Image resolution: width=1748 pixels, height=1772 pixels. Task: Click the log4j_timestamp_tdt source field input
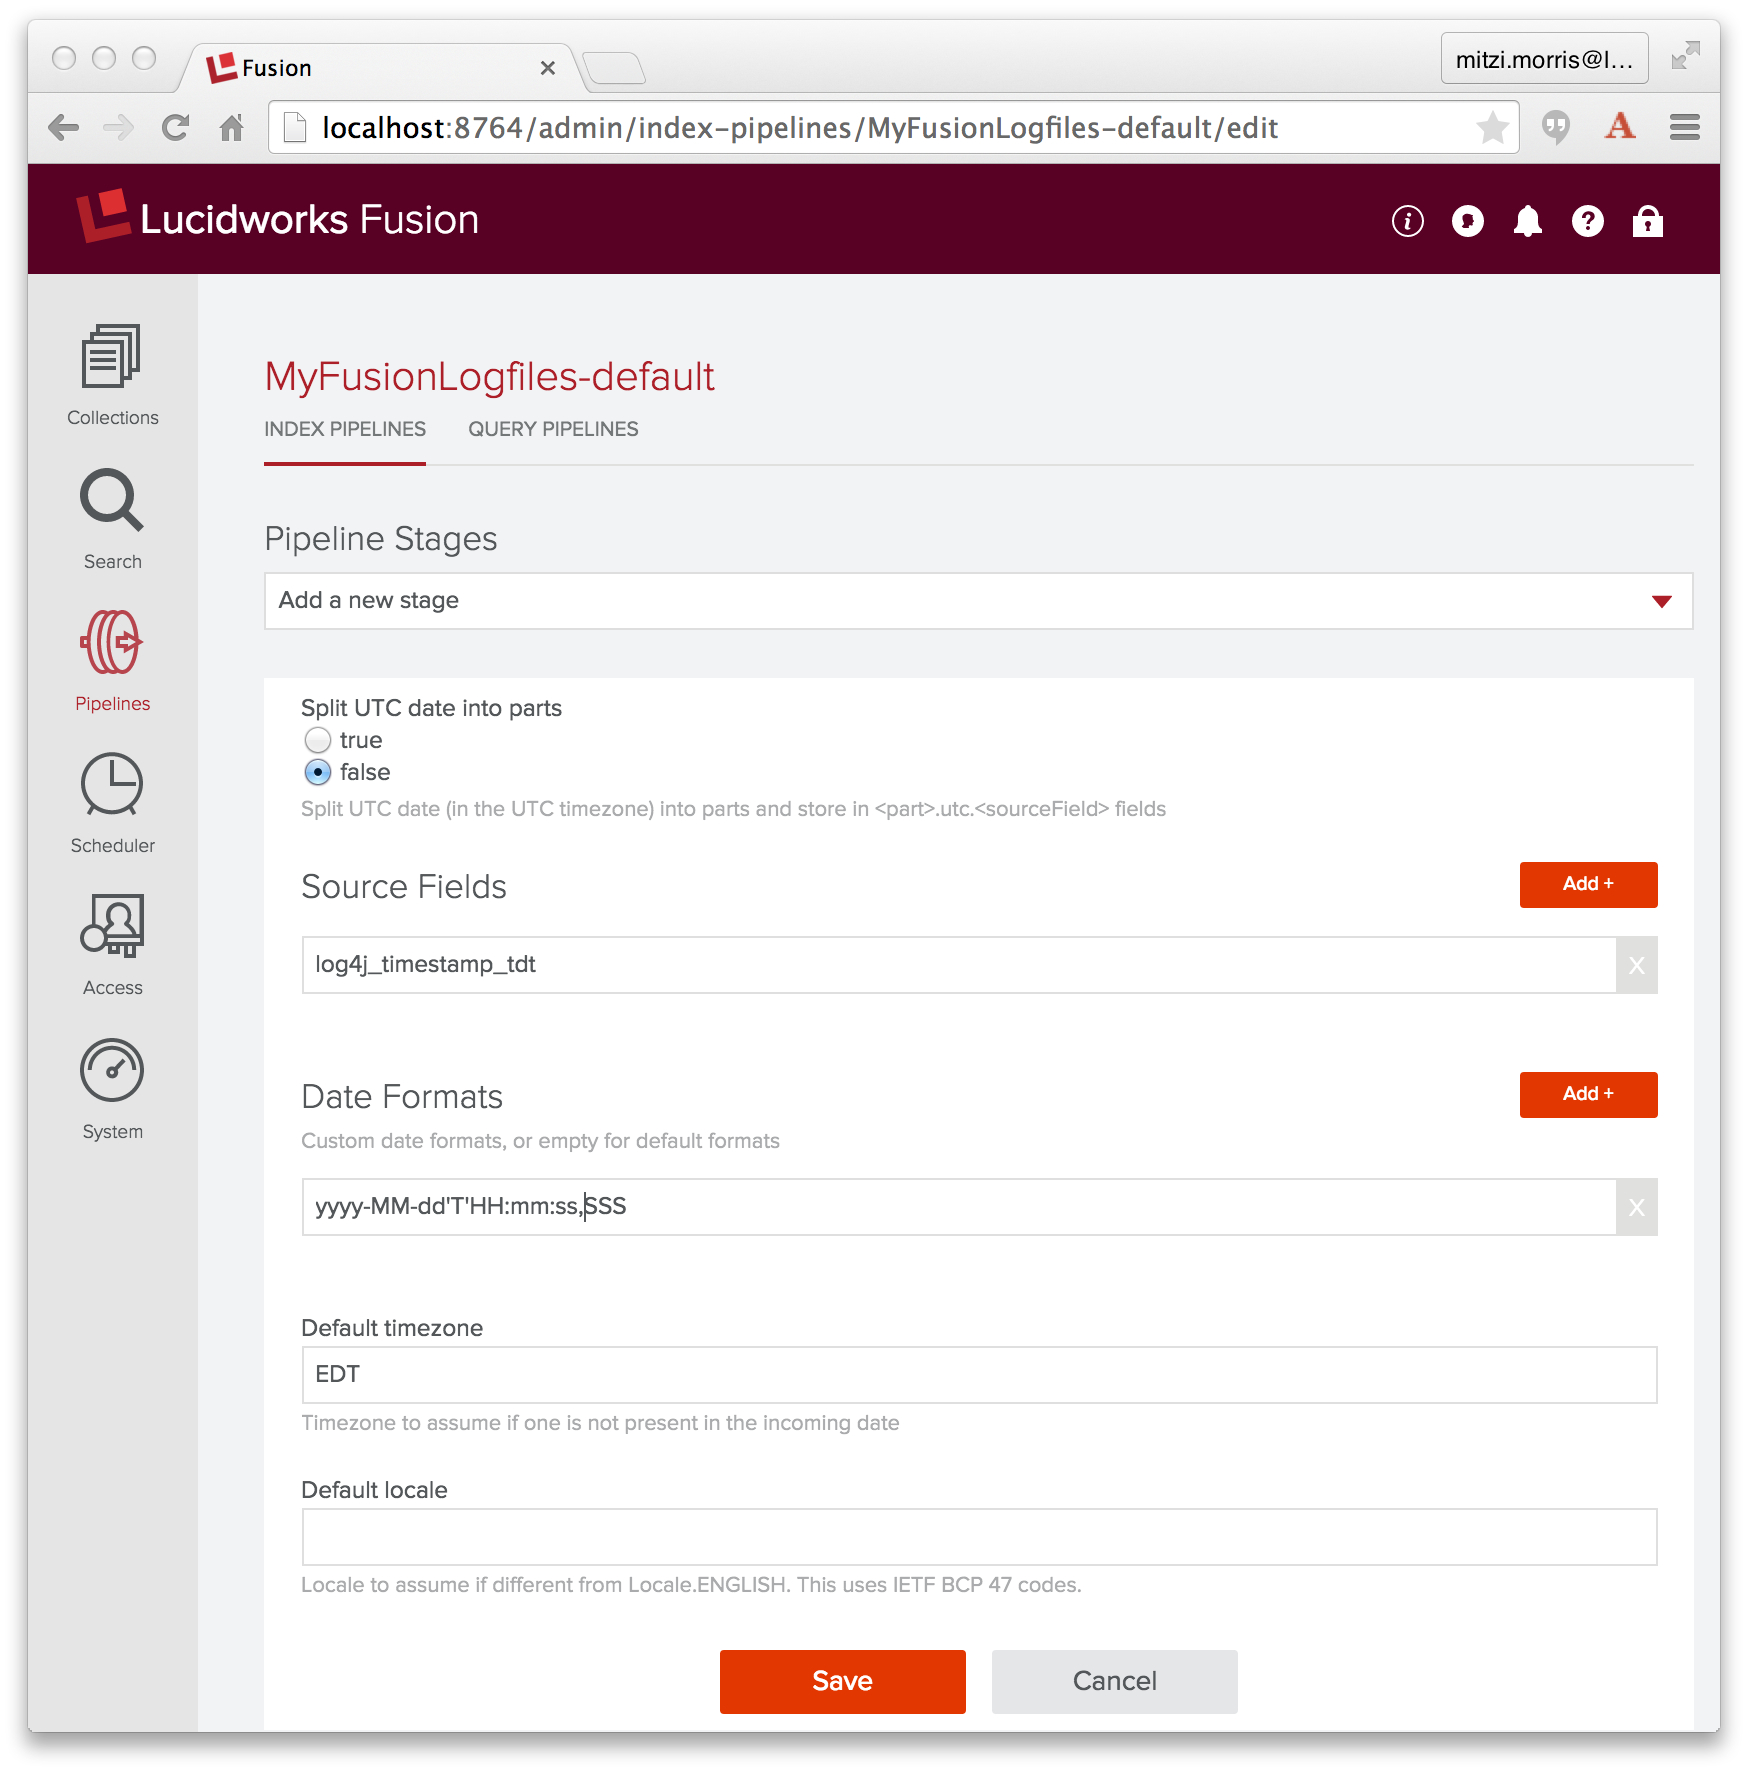(959, 965)
